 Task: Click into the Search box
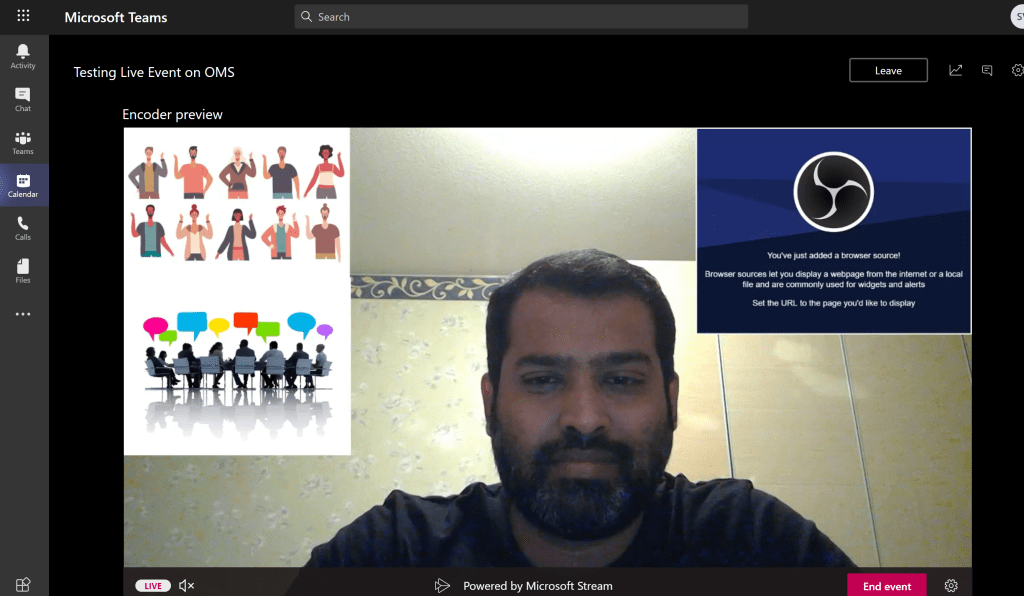[x=521, y=17]
